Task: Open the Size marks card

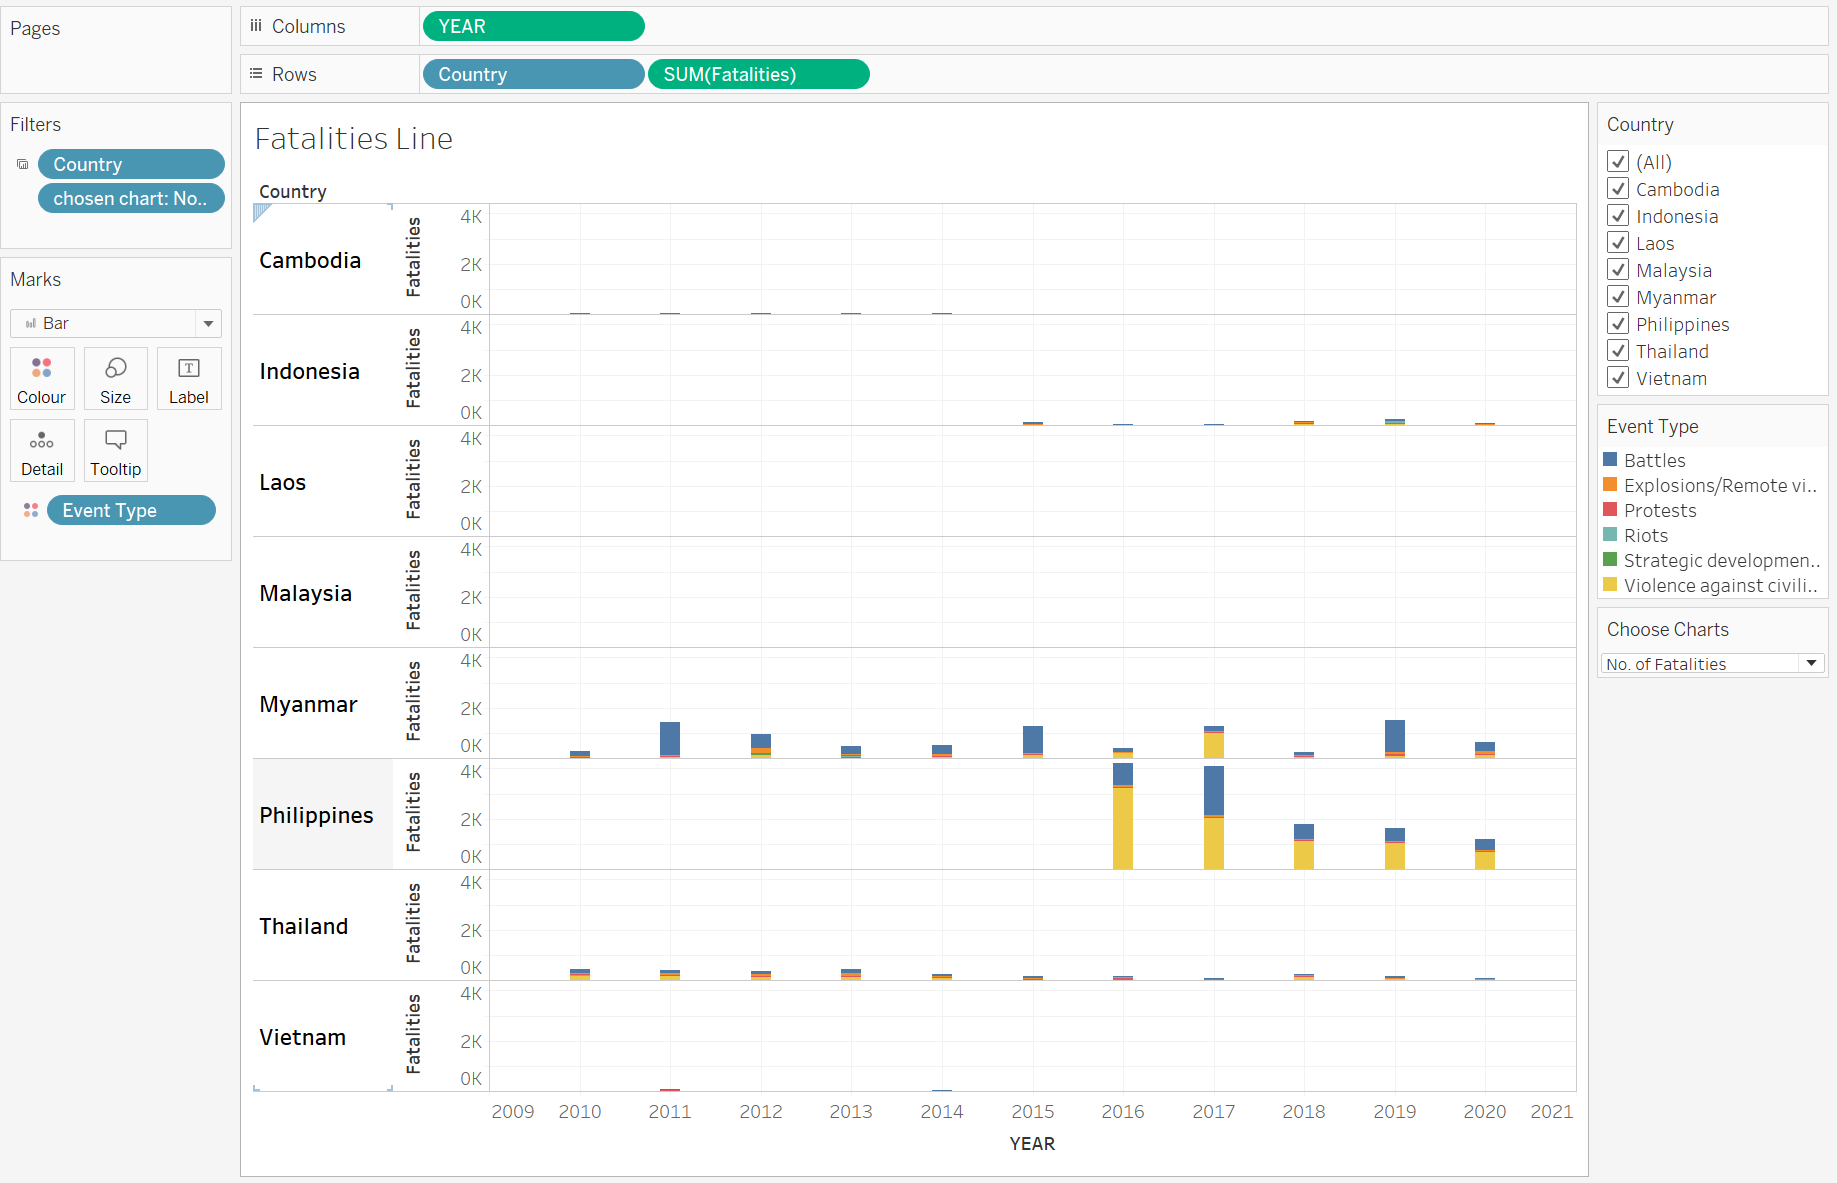Action: tap(115, 379)
